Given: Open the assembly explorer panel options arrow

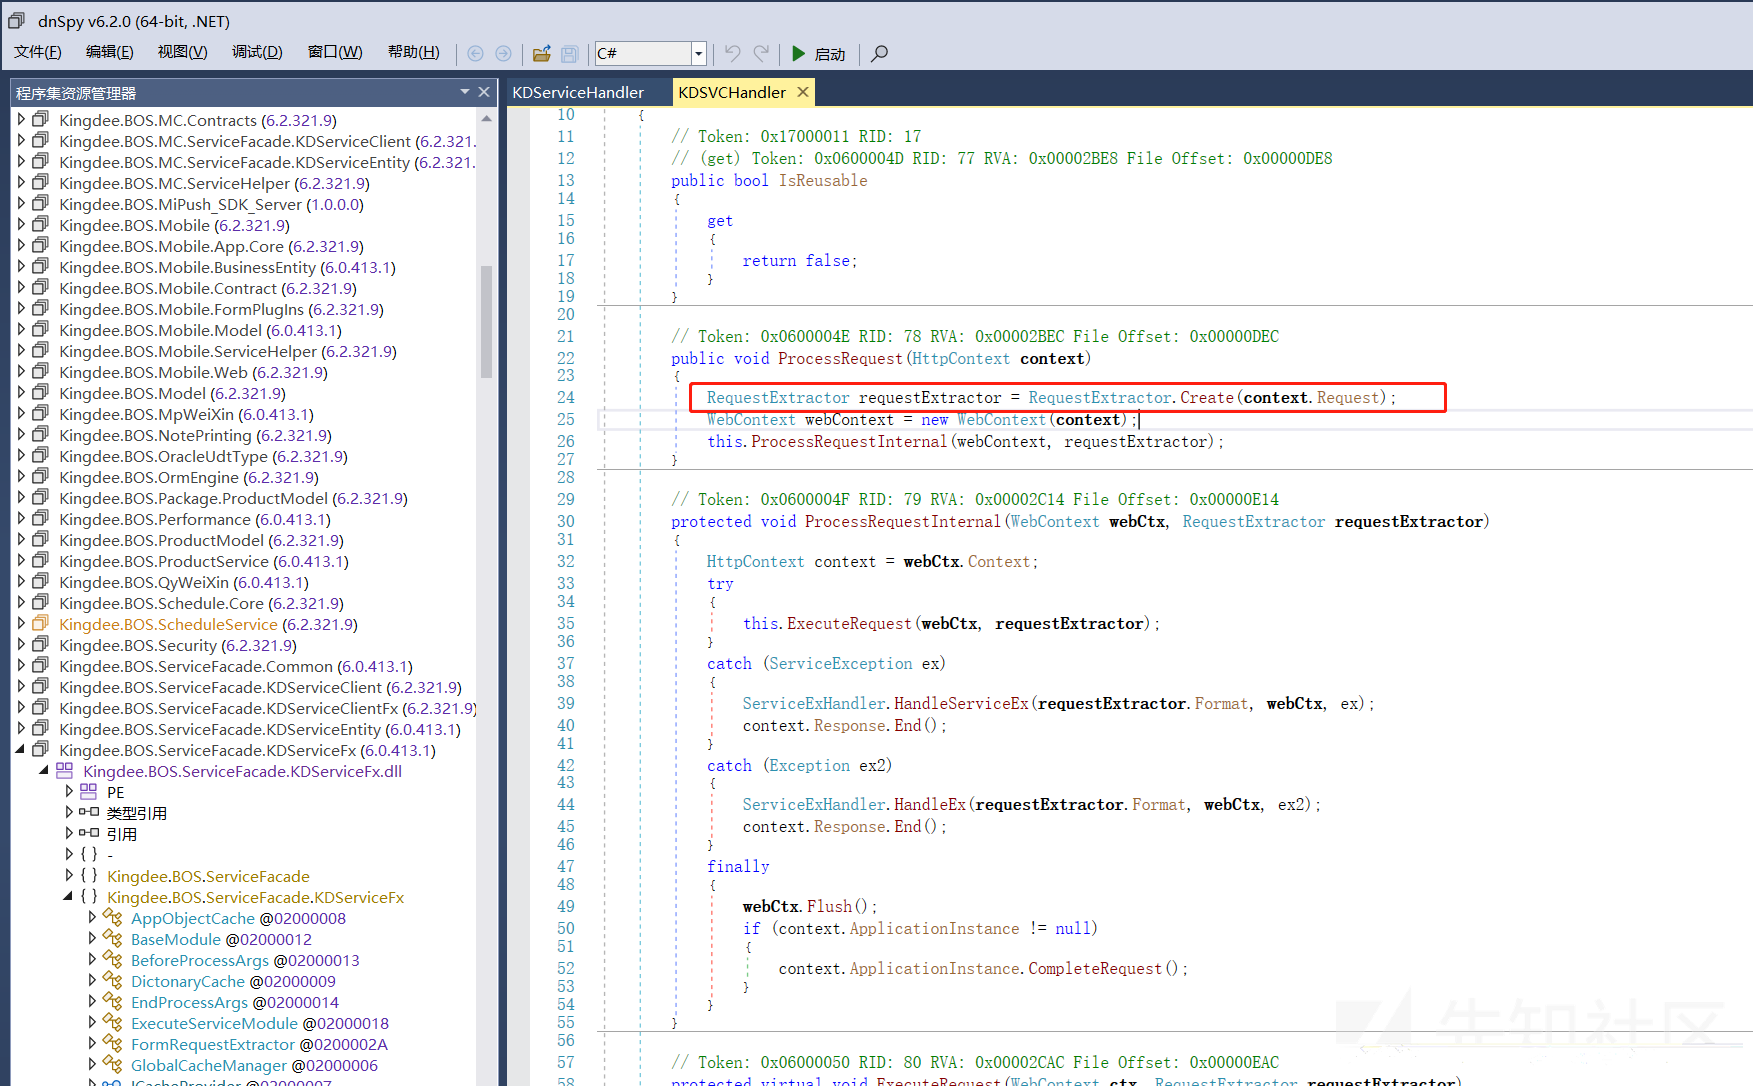Looking at the screenshot, I should pyautogui.click(x=465, y=92).
